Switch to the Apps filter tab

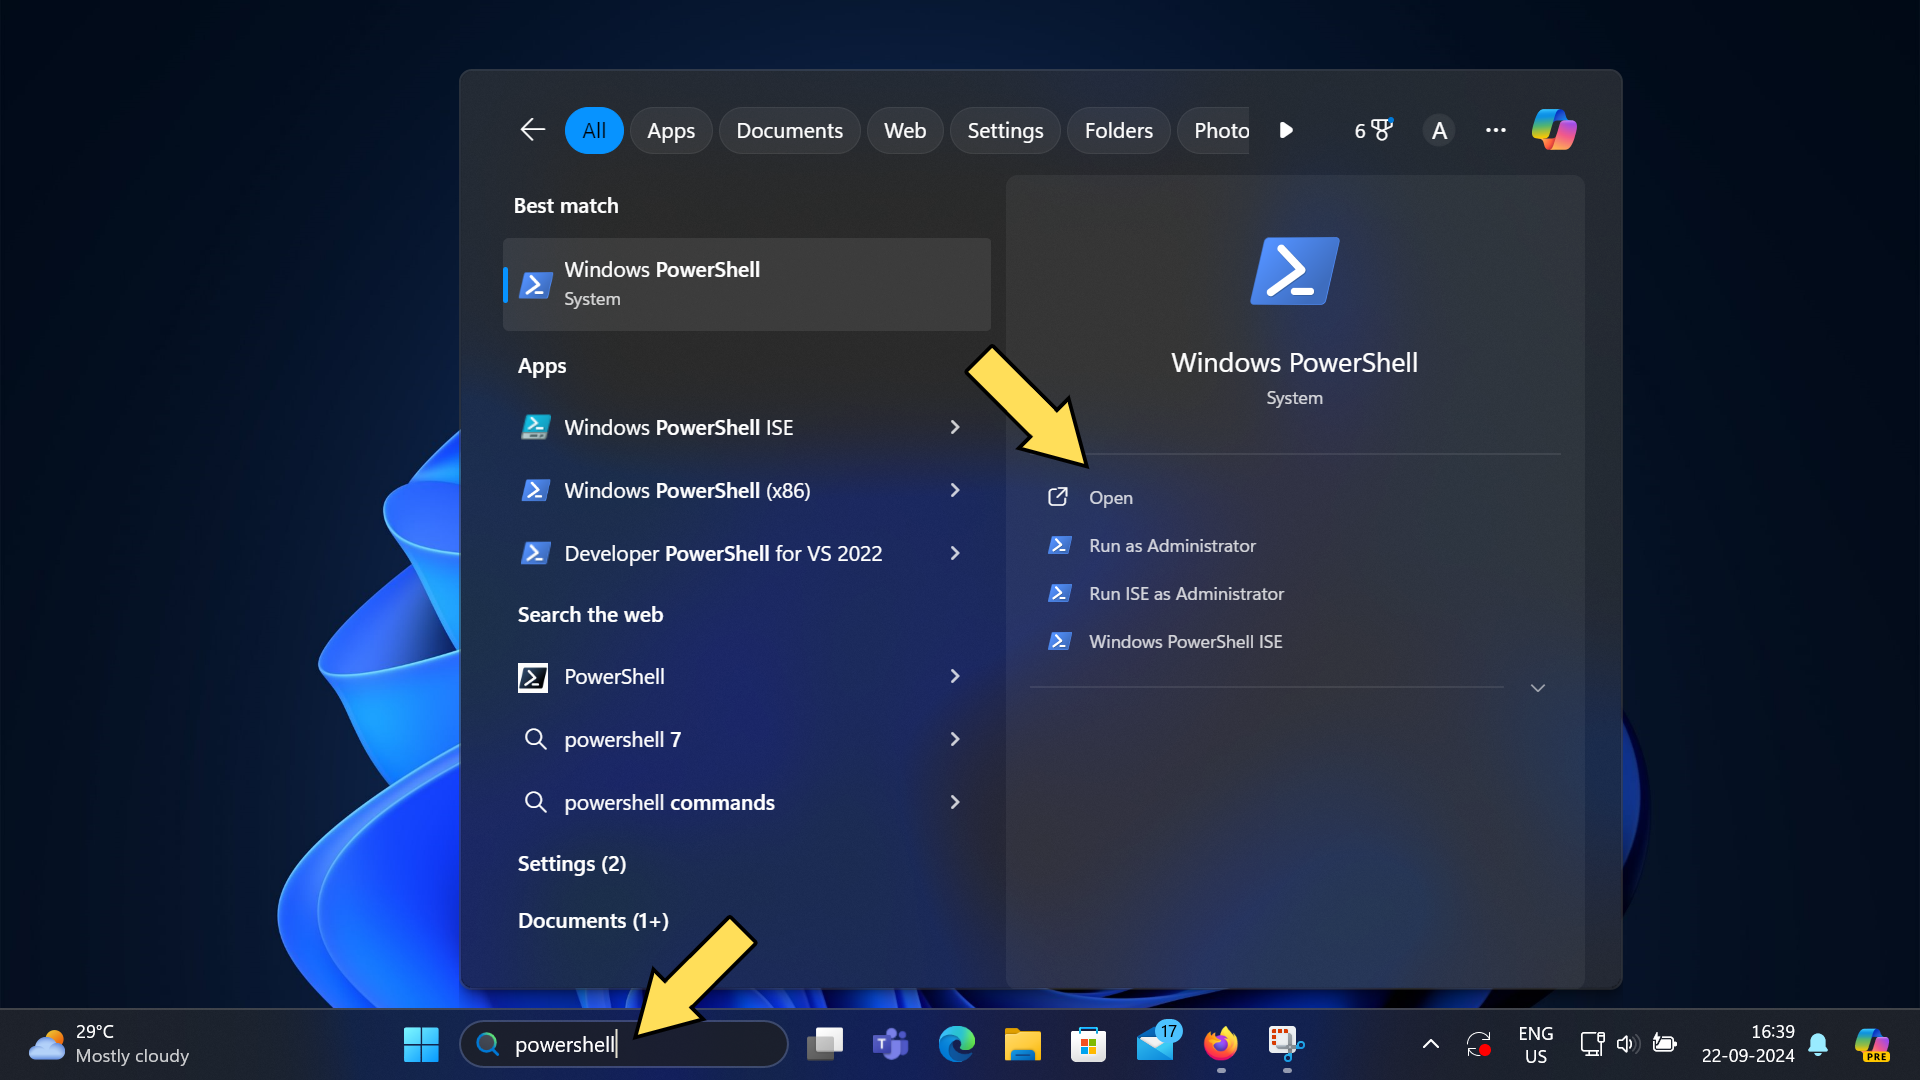pos(670,130)
